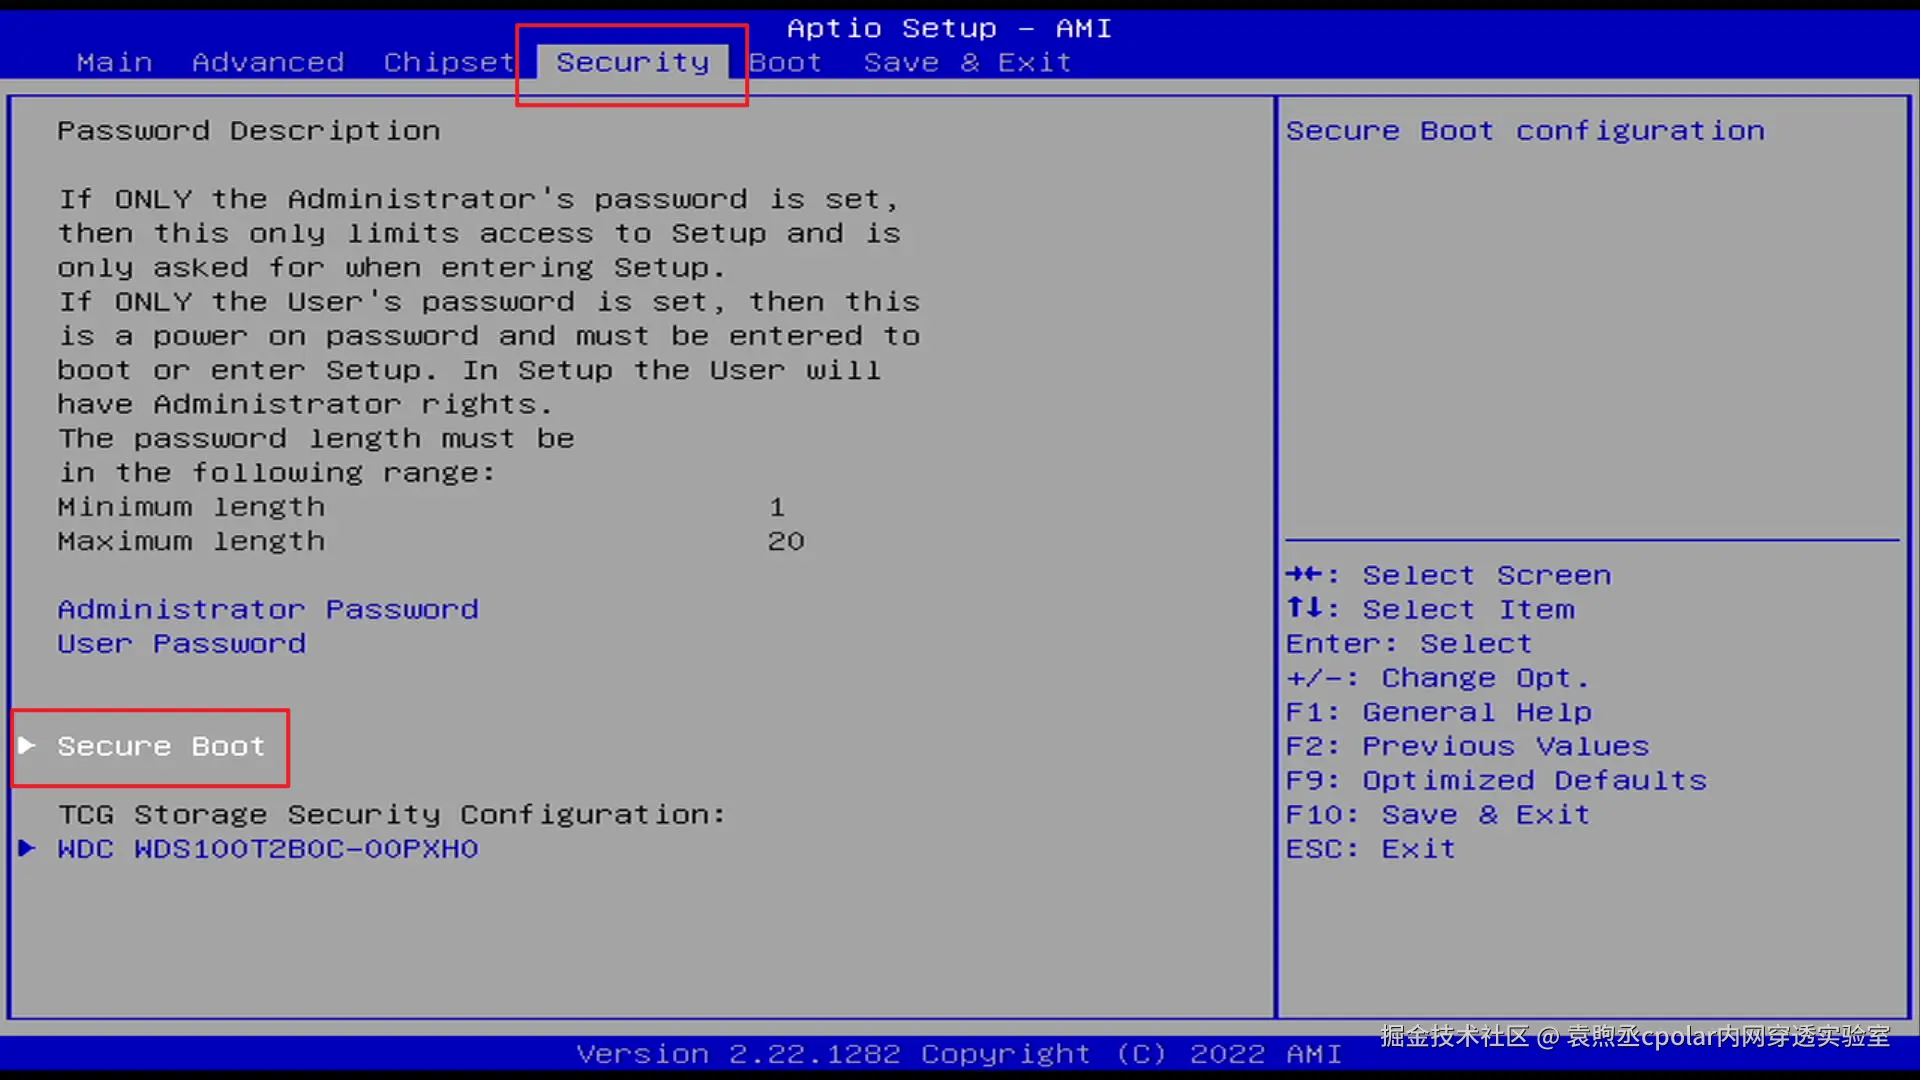
Task: Click the ESC Exit hint
Action: (1370, 848)
